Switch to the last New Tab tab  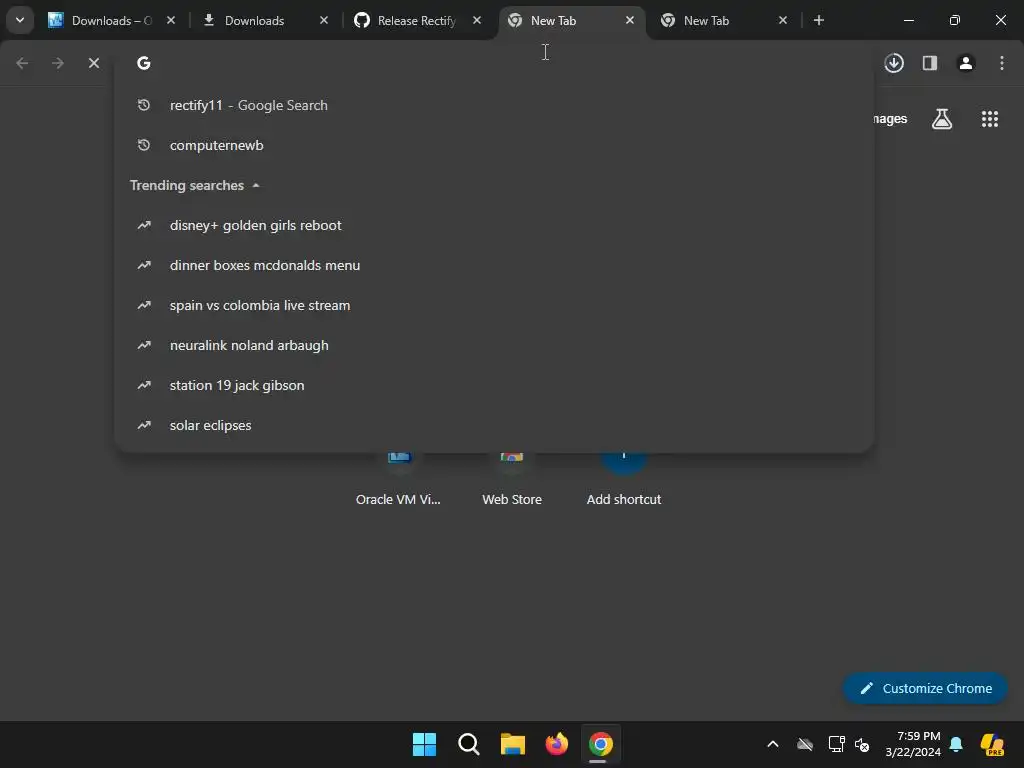coord(724,20)
